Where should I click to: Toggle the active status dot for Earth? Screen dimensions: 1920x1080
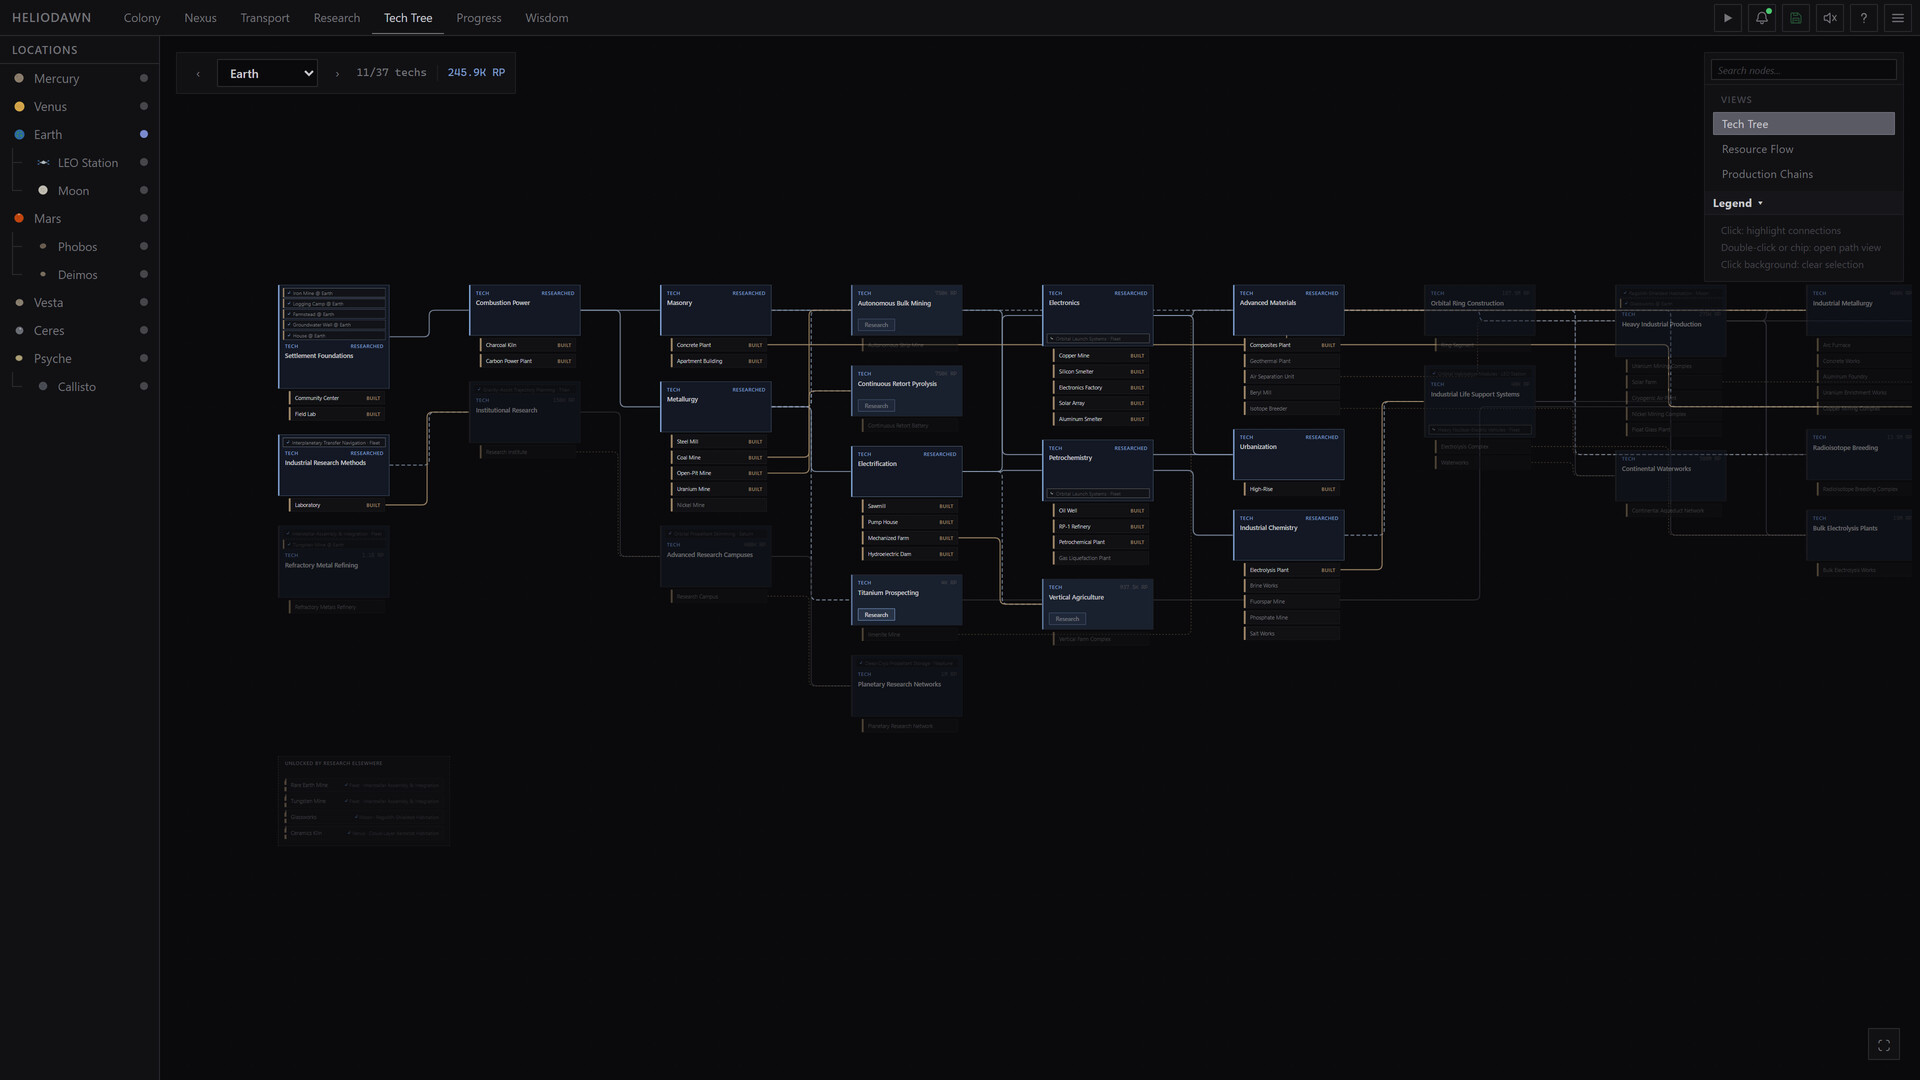click(144, 134)
